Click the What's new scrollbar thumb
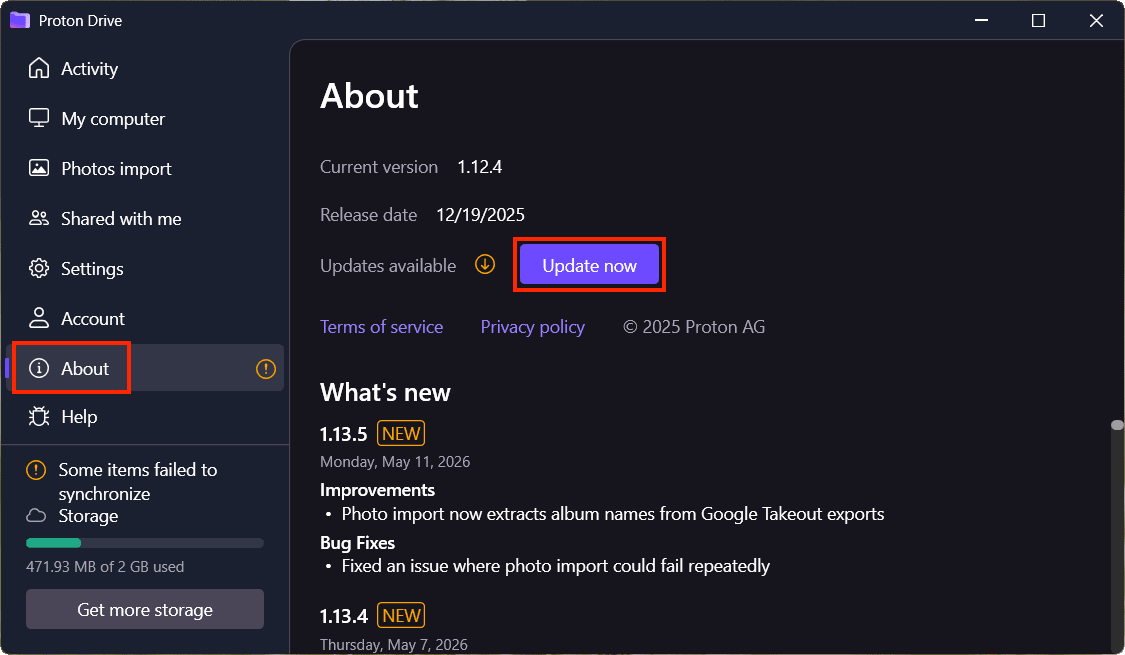1125x655 pixels. coord(1117,425)
